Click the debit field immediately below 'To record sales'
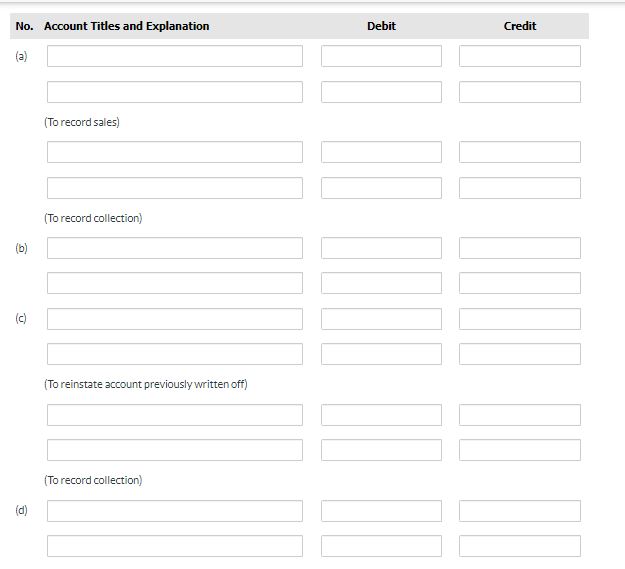 tap(381, 152)
